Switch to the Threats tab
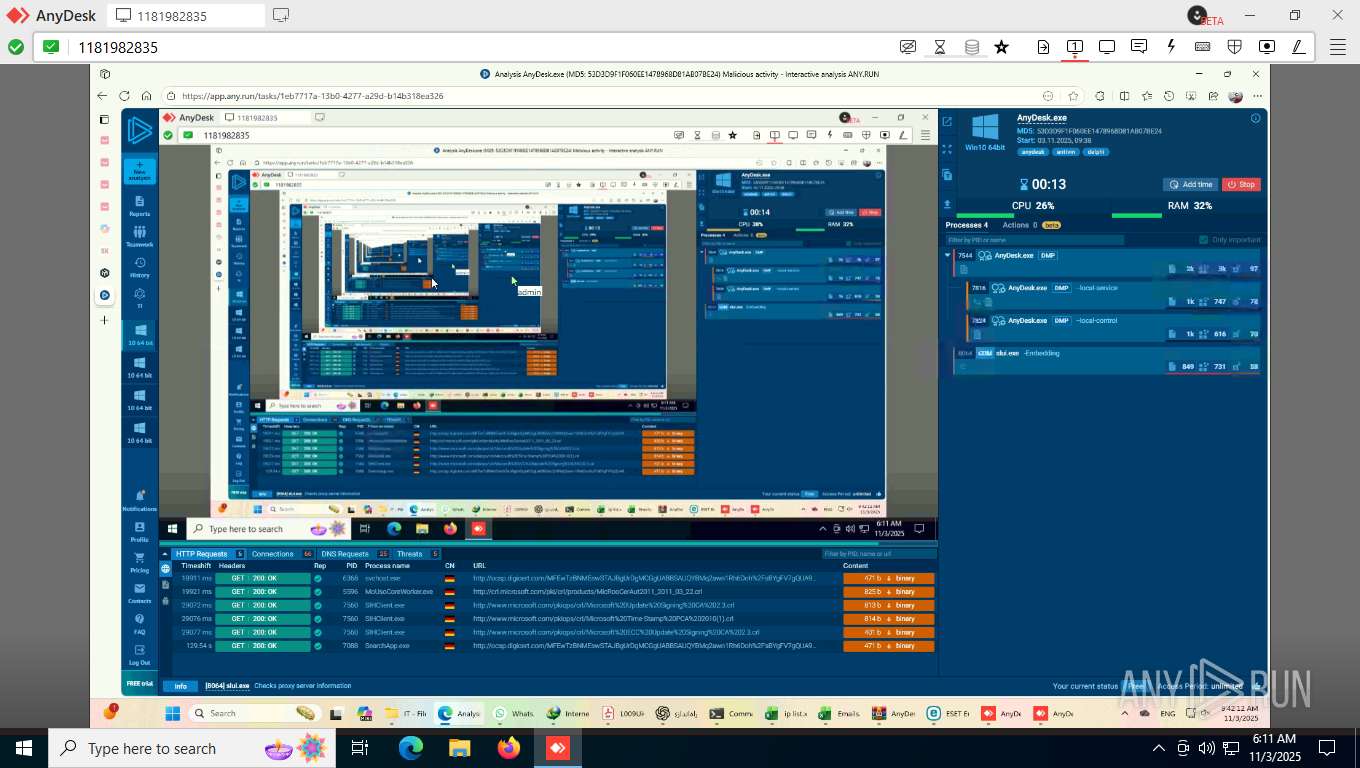 pyautogui.click(x=418, y=554)
